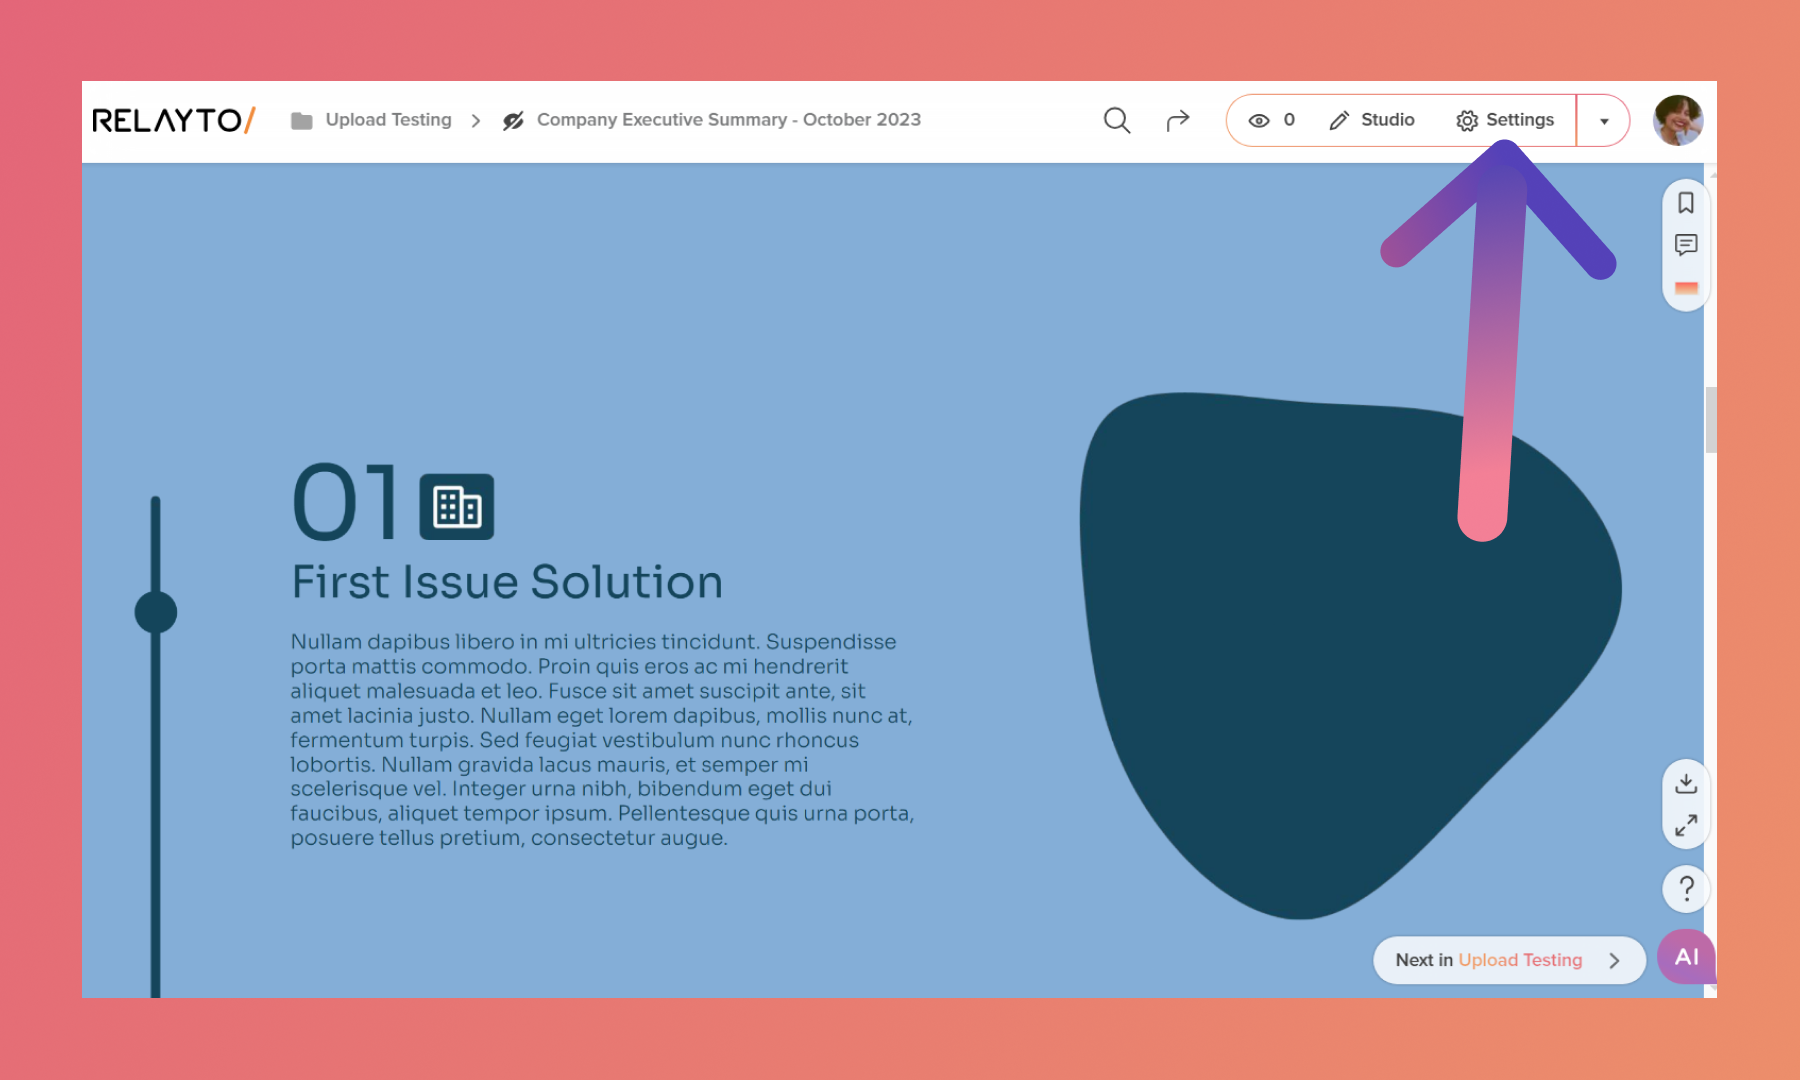Open the user profile avatar menu
The image size is (1800, 1080).
[x=1678, y=120]
